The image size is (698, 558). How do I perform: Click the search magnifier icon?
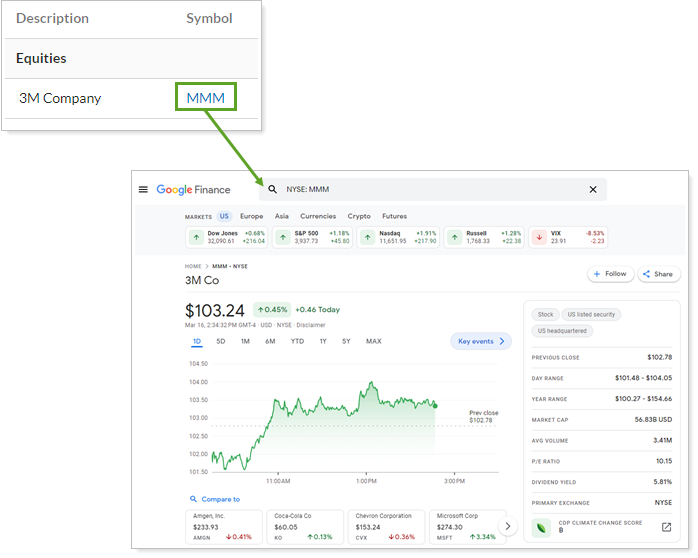pyautogui.click(x=272, y=189)
